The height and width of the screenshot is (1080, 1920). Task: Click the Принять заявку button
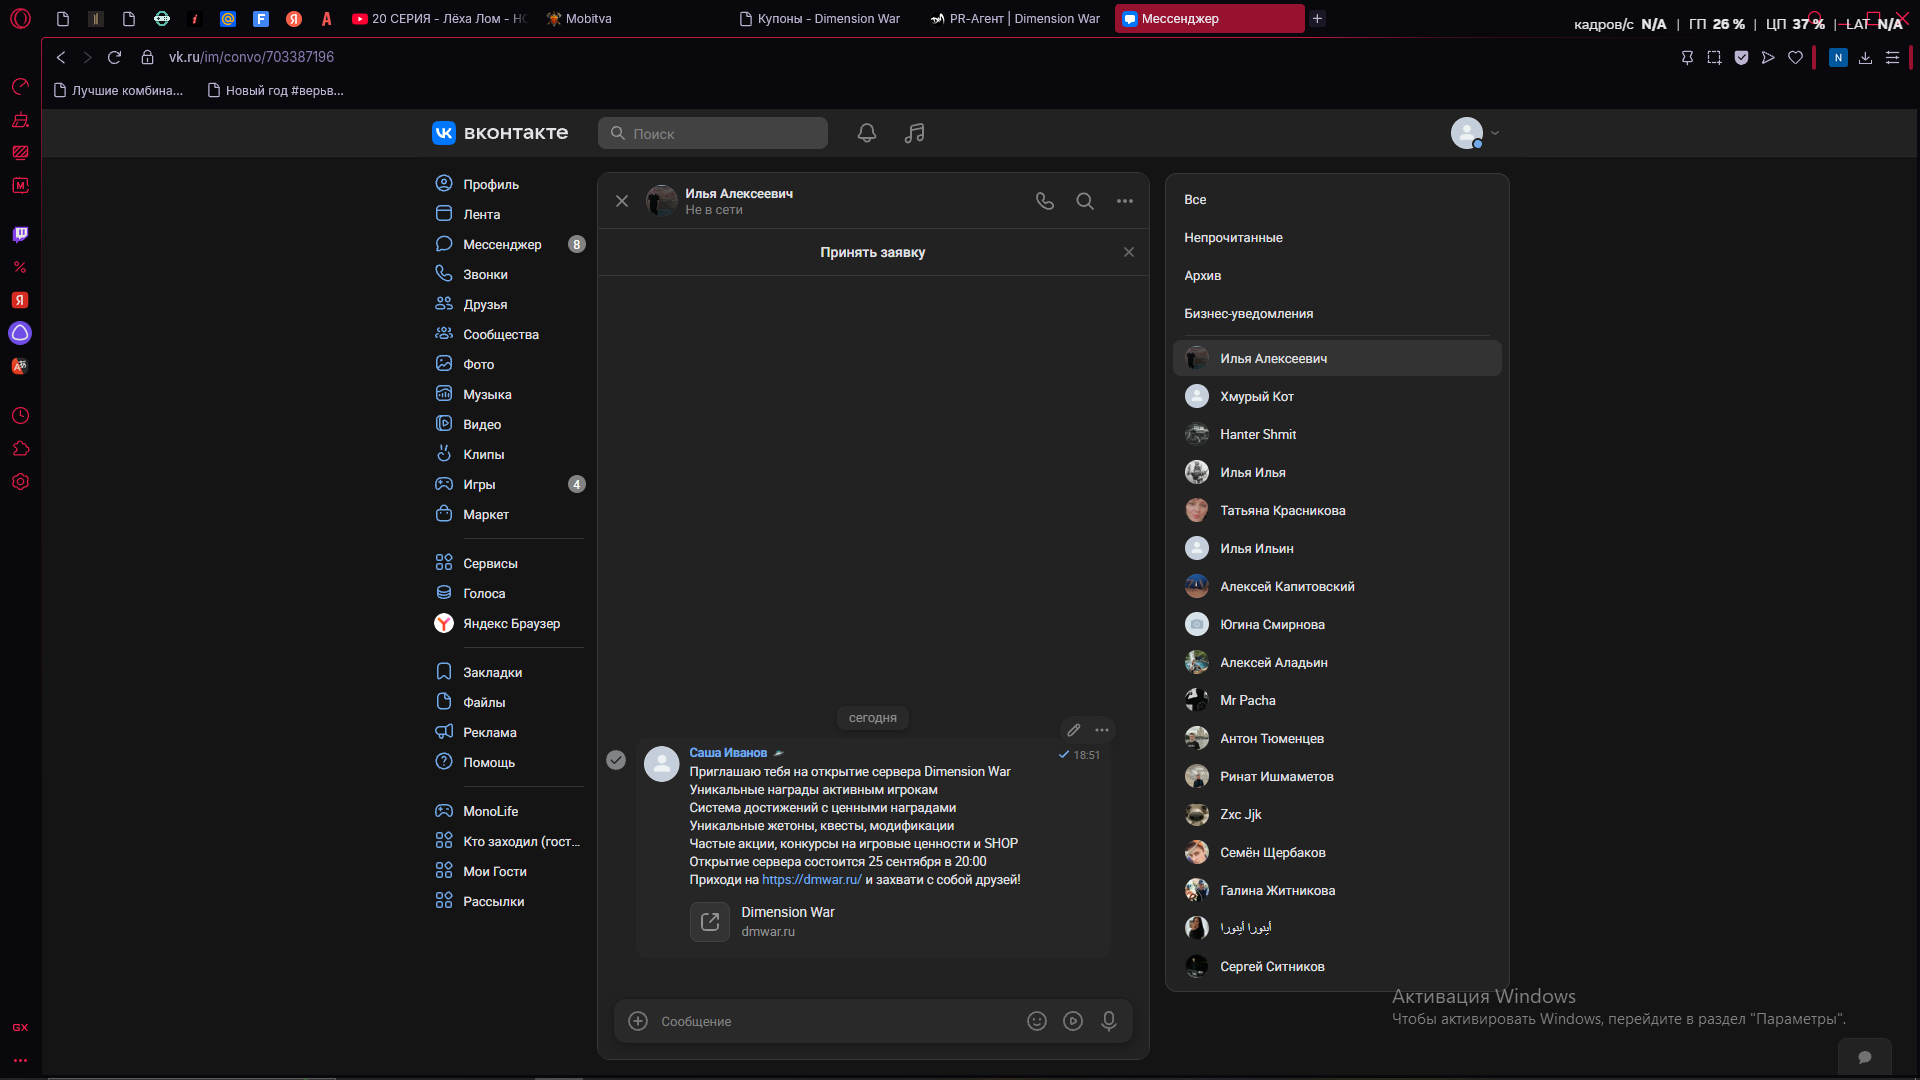(x=873, y=252)
